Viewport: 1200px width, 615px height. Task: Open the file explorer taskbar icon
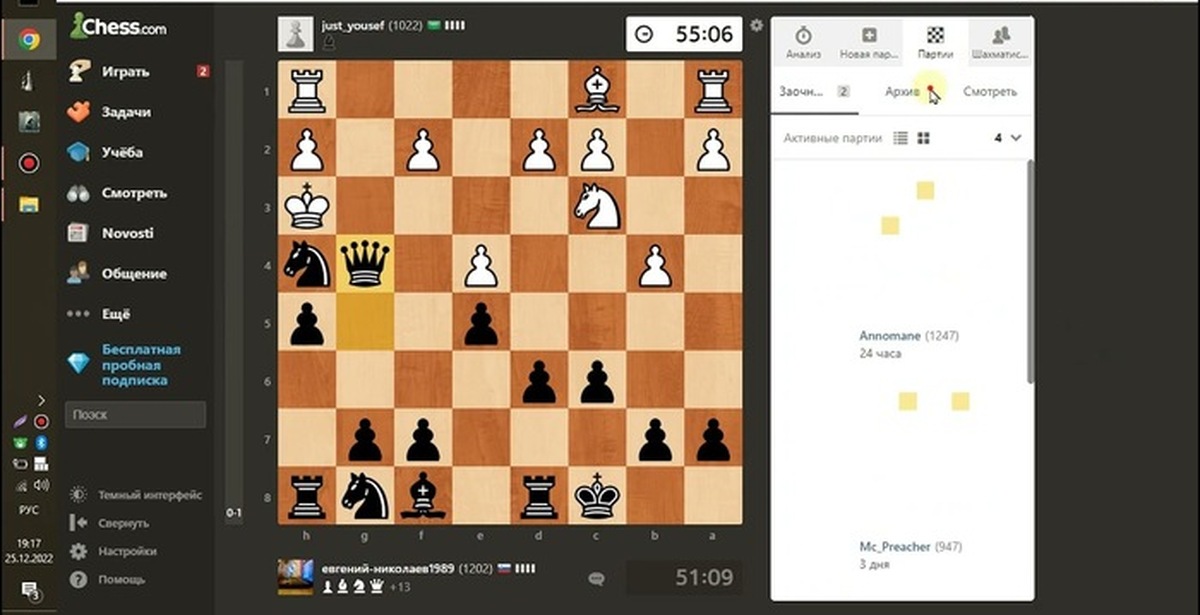pos(29,204)
